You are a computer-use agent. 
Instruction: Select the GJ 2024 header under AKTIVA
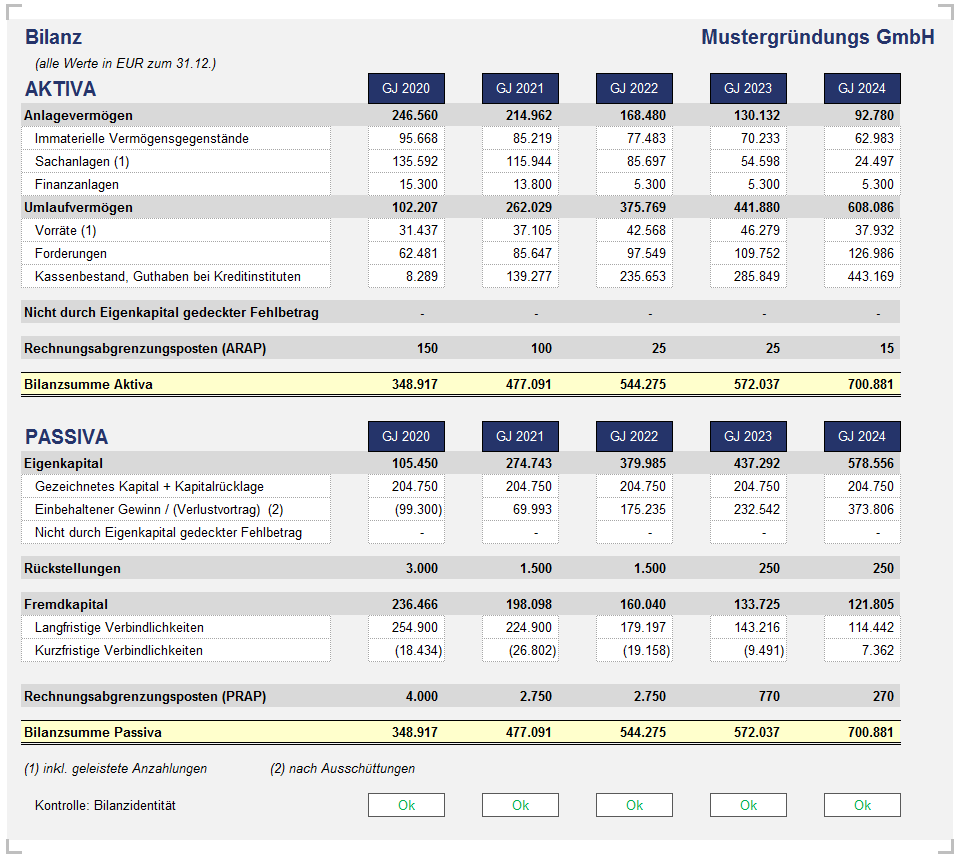(x=862, y=88)
